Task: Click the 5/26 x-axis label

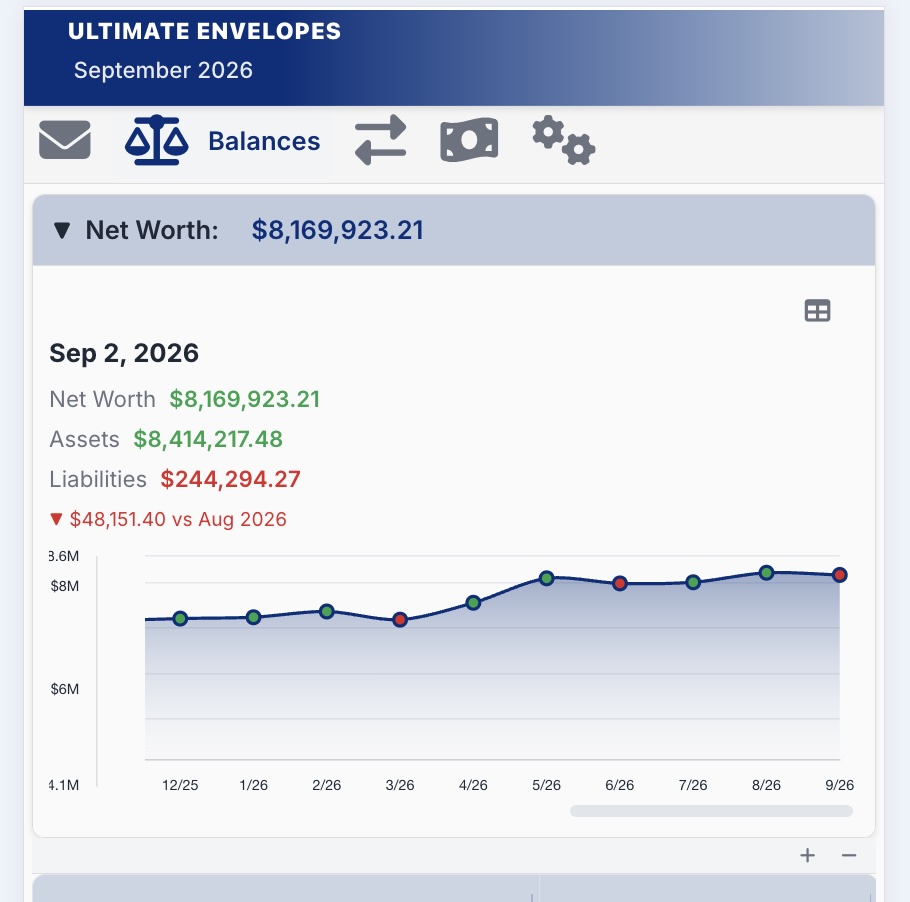Action: (x=546, y=785)
